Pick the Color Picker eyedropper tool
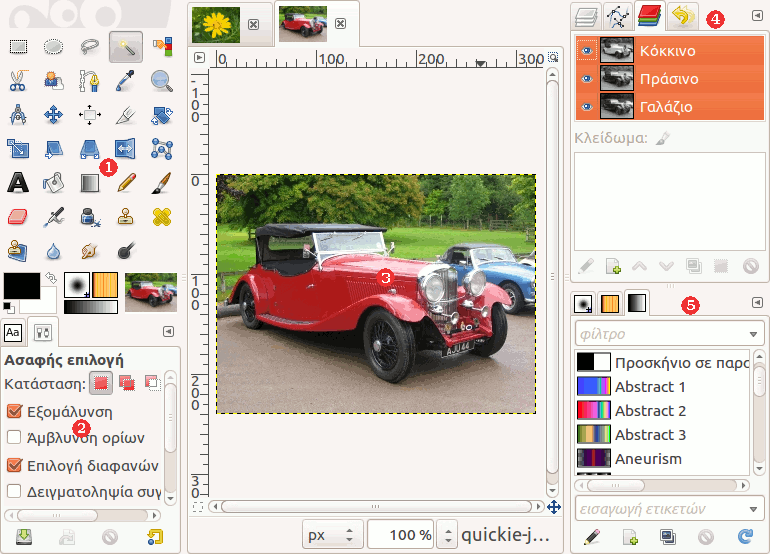770x554 pixels. [x=126, y=81]
